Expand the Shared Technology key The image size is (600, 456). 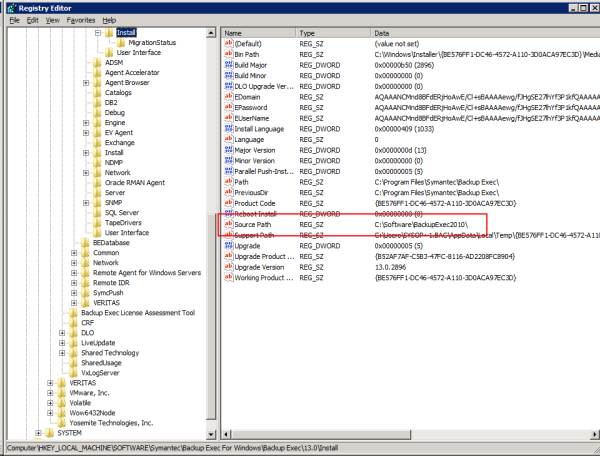(62, 353)
